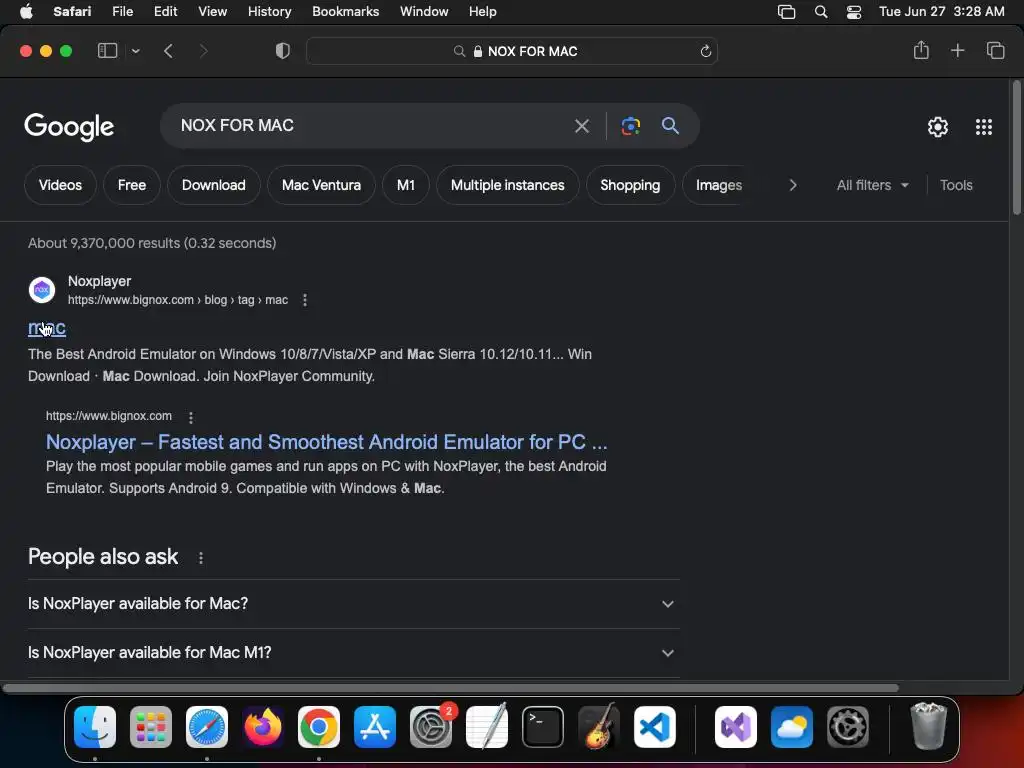Open App Store from the Dock
Image resolution: width=1024 pixels, height=768 pixels.
pyautogui.click(x=375, y=726)
